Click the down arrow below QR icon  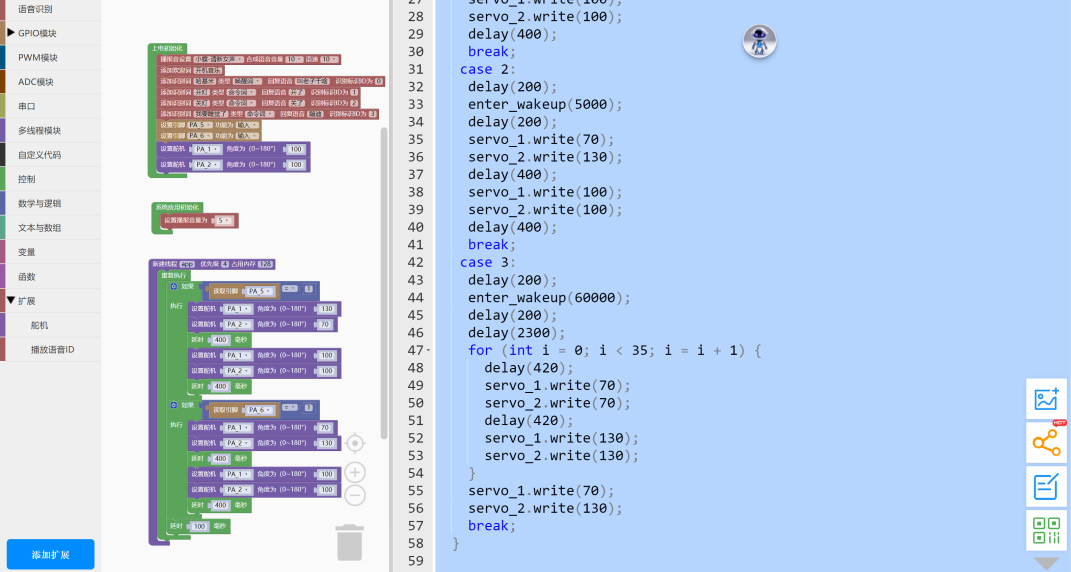click(1046, 564)
